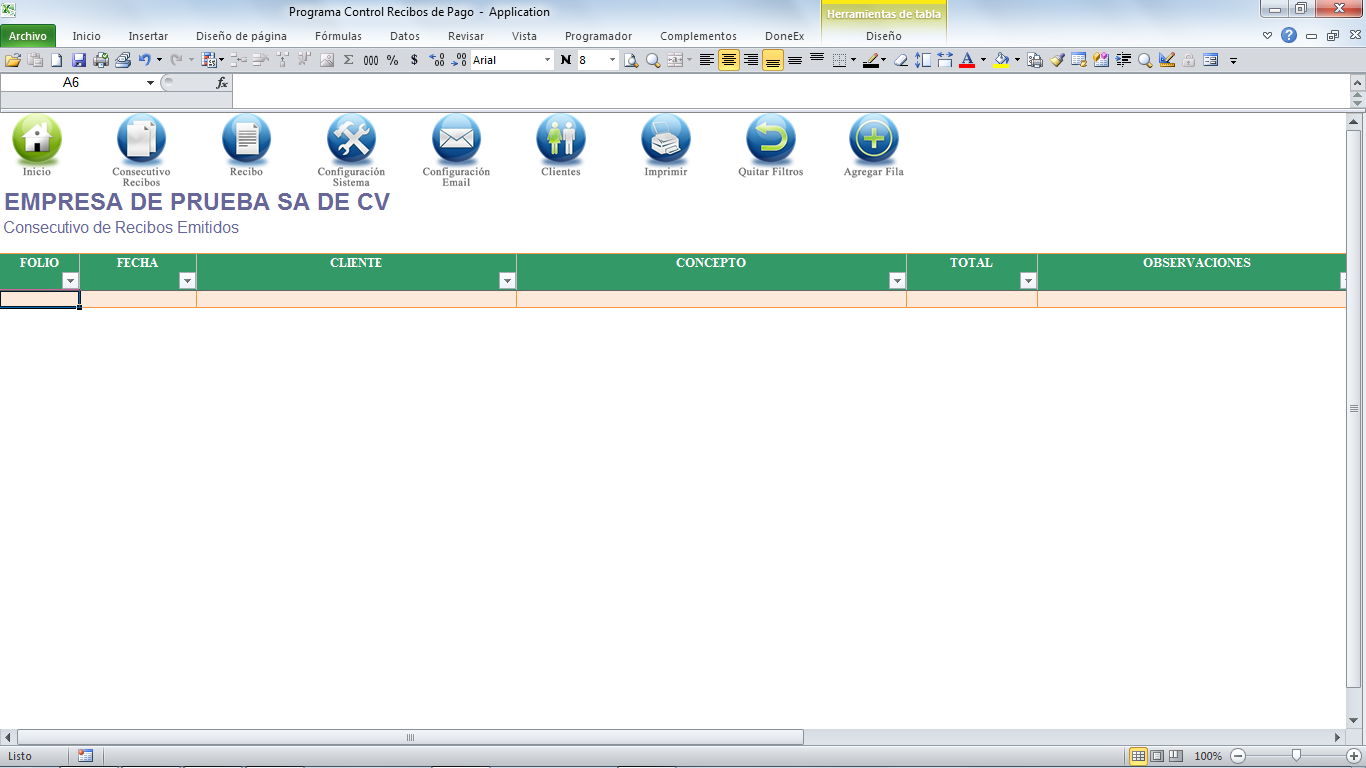This screenshot has width=1366, height=768.
Task: Click the zoom slider handle
Action: (x=1296, y=756)
